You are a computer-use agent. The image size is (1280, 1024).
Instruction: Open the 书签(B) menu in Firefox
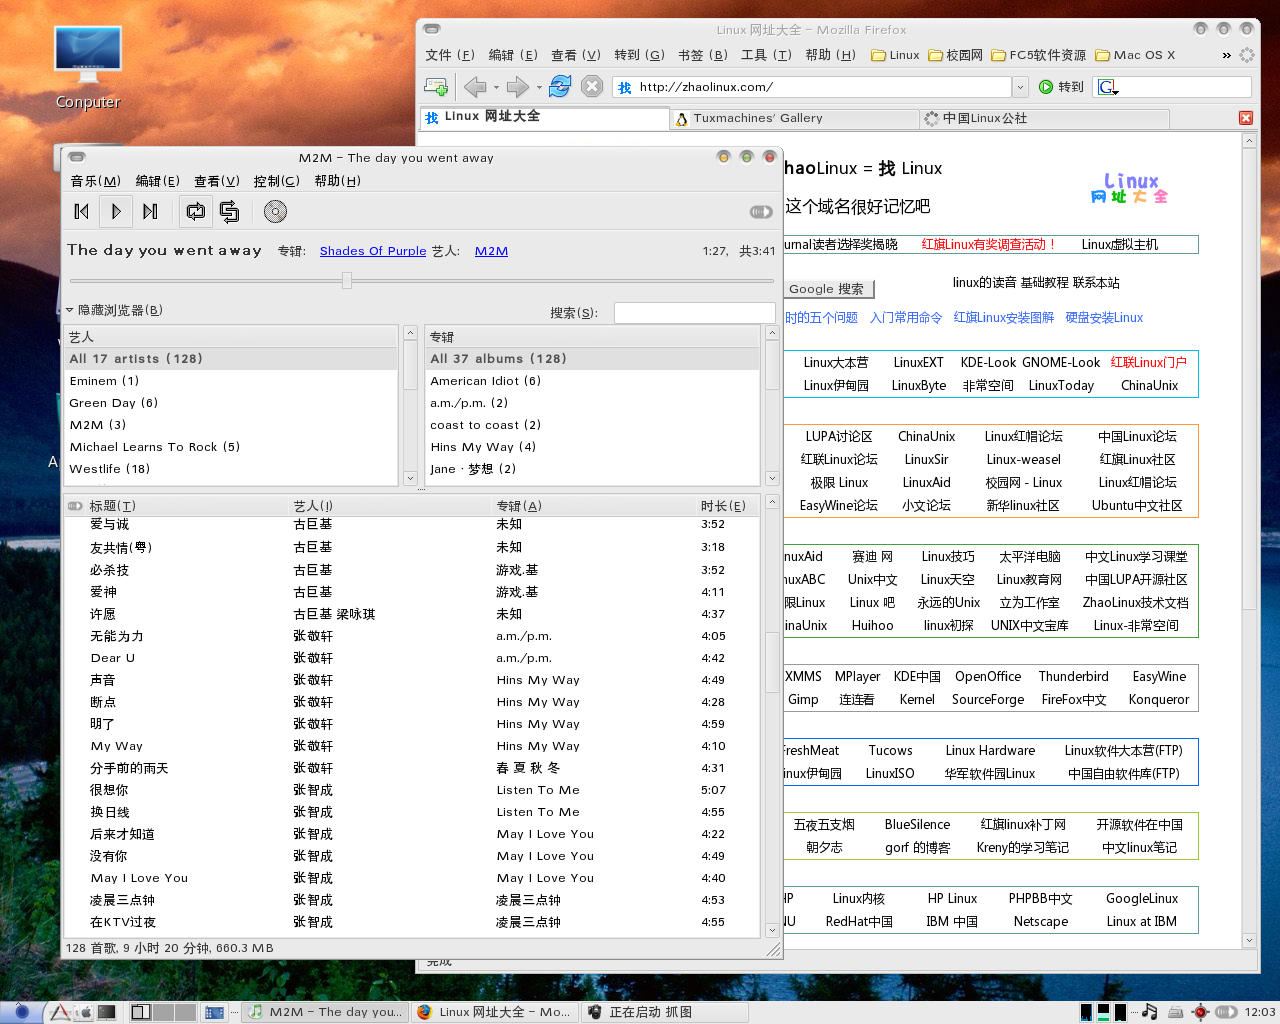[x=703, y=55]
